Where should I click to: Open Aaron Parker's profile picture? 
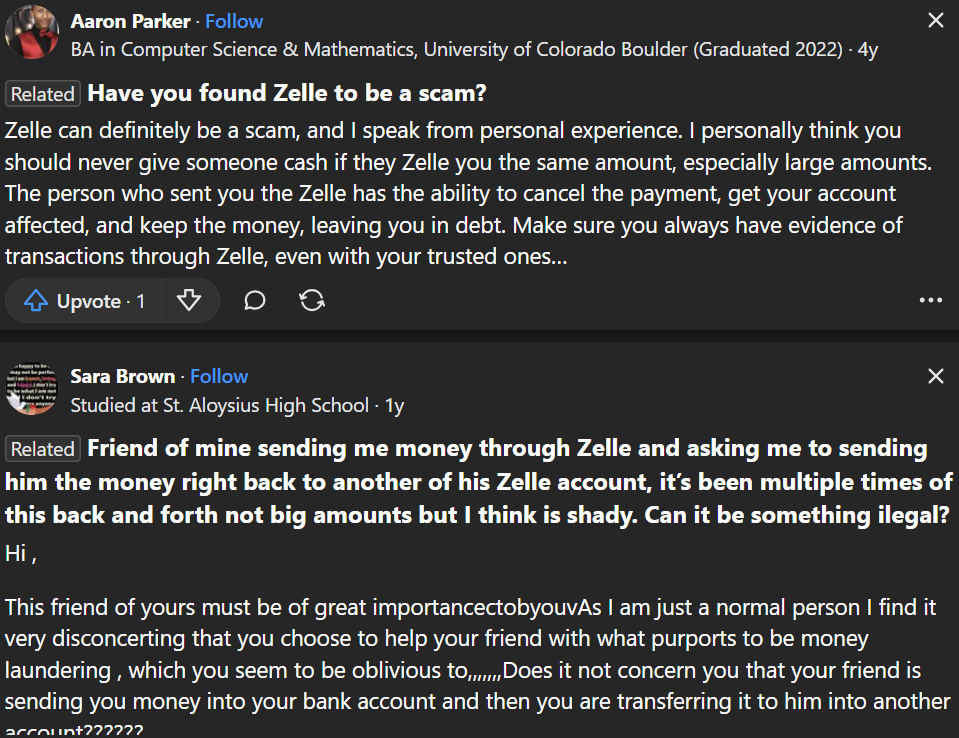pyautogui.click(x=31, y=33)
